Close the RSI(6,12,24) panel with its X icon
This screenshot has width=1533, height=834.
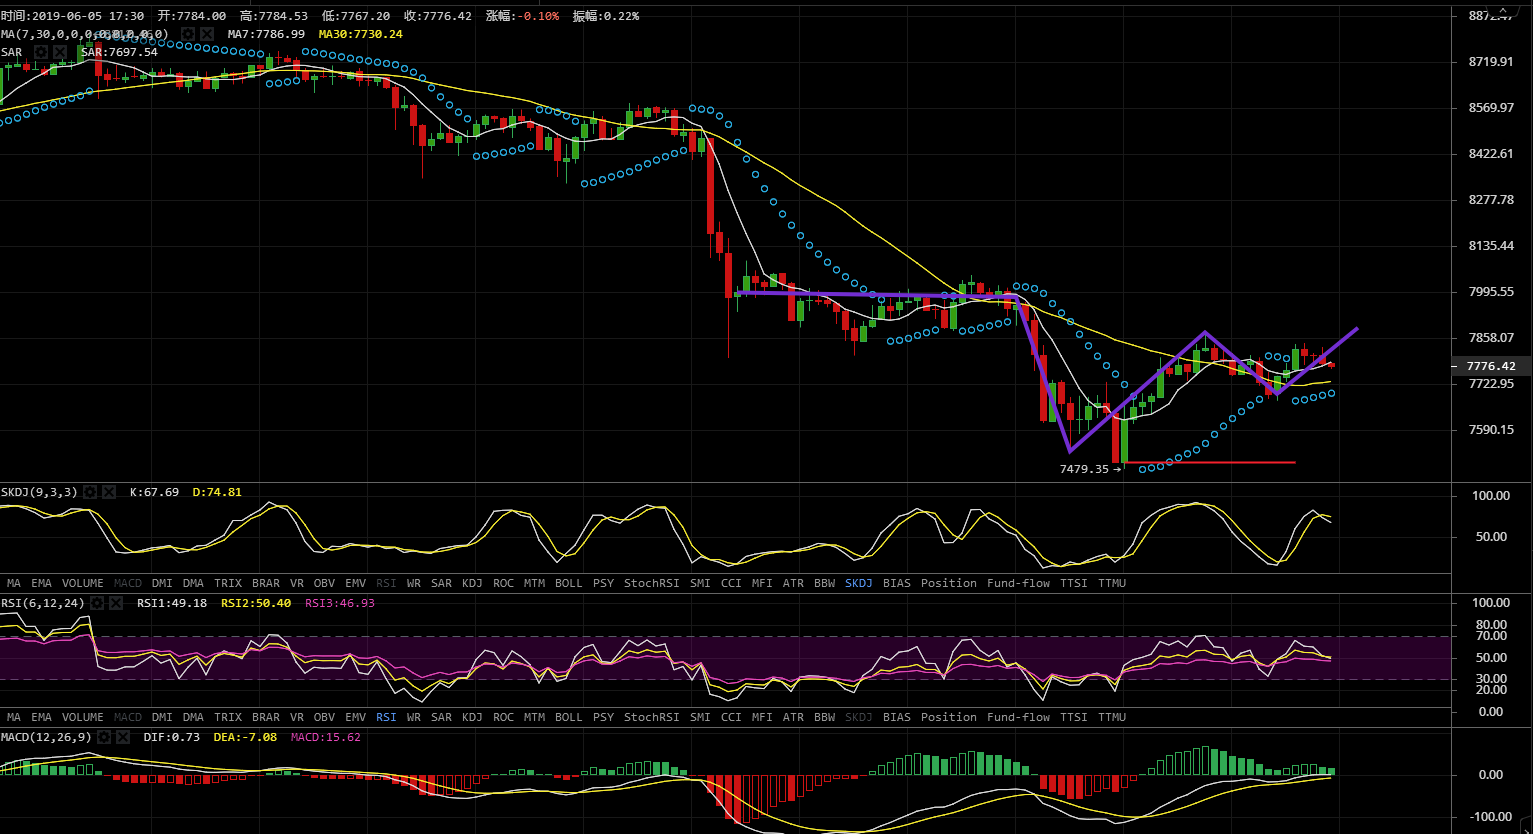[117, 603]
